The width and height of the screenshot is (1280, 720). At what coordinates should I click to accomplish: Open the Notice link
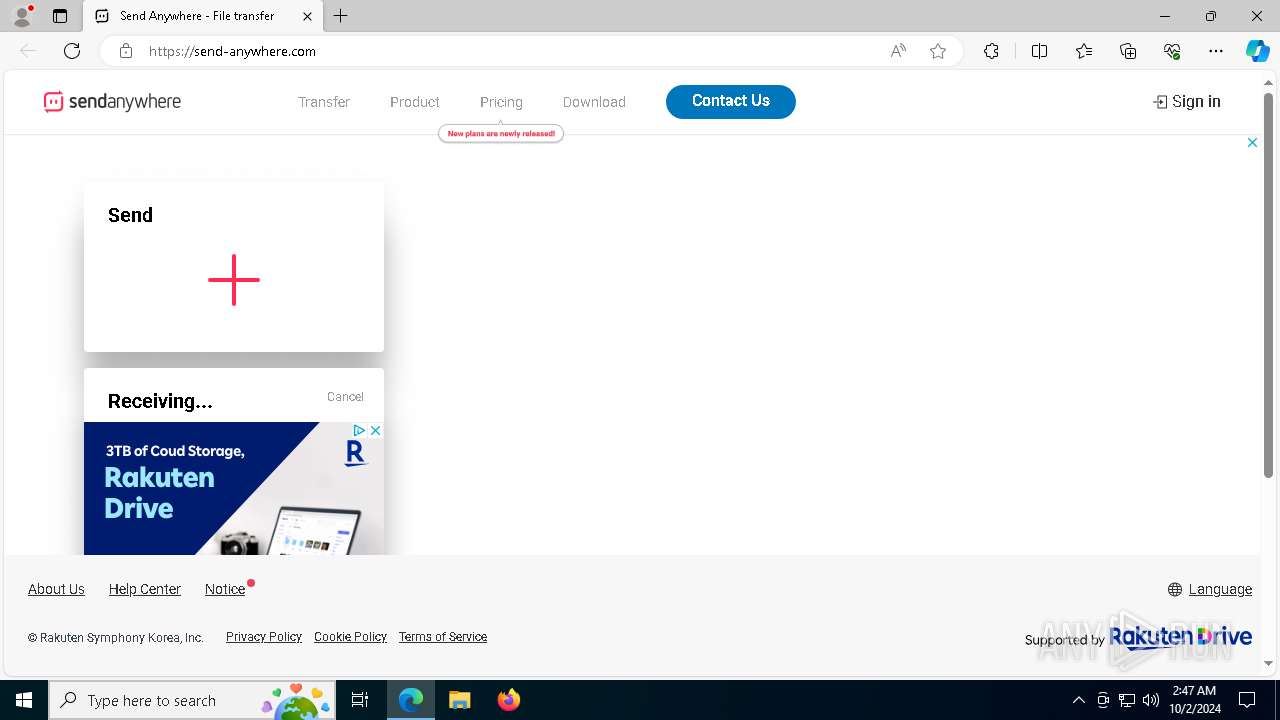(x=225, y=589)
